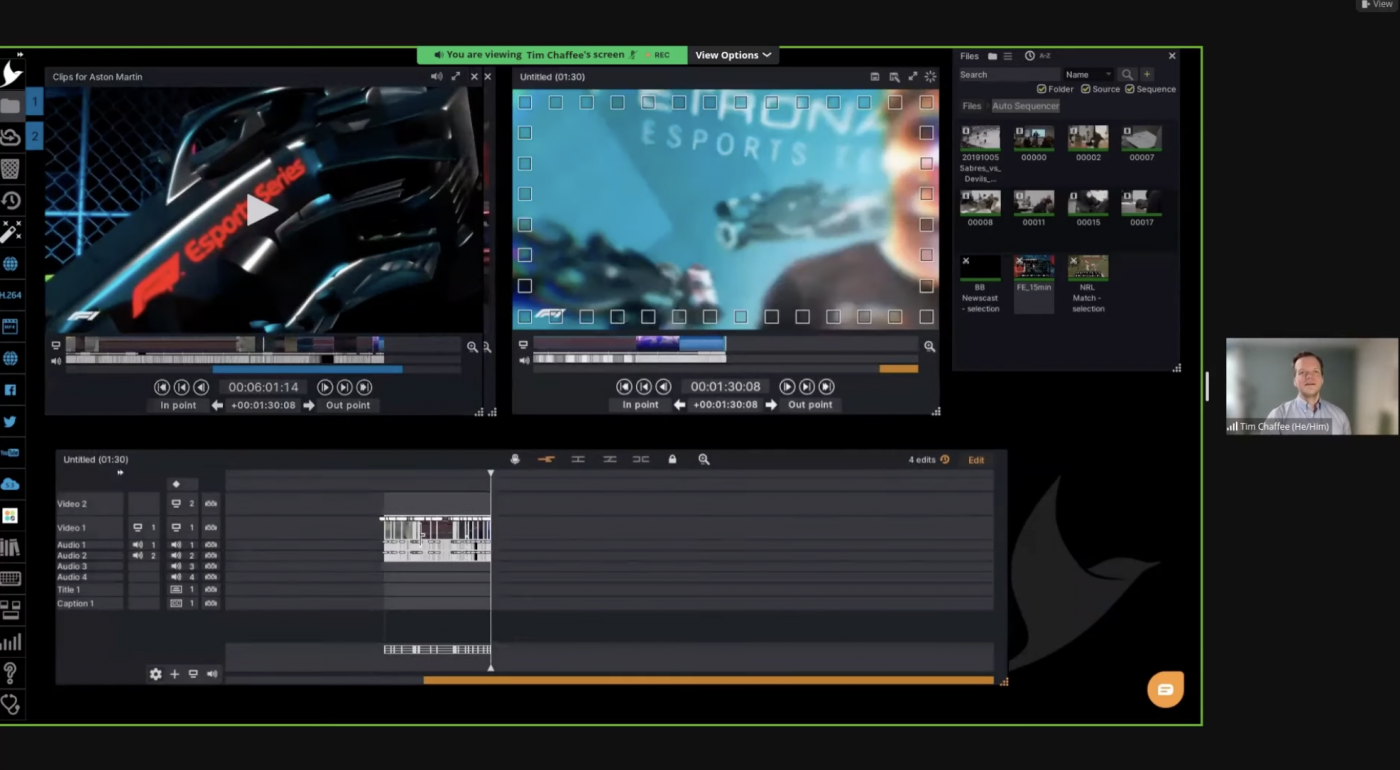
Task: Switch to sidebar tab 2
Action: pos(34,135)
